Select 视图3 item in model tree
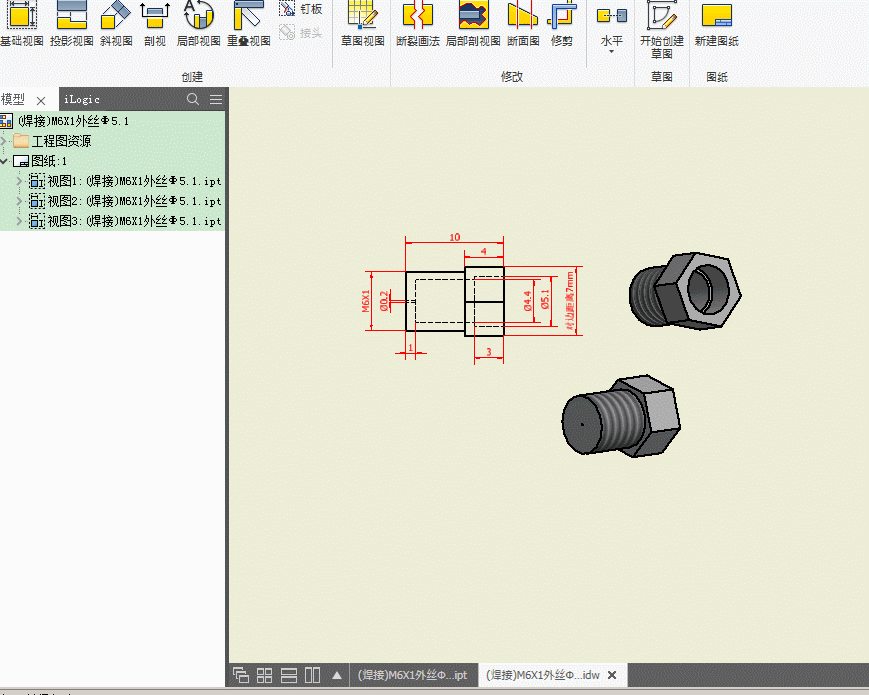Screen dimensions: 869x695 [x=133, y=221]
